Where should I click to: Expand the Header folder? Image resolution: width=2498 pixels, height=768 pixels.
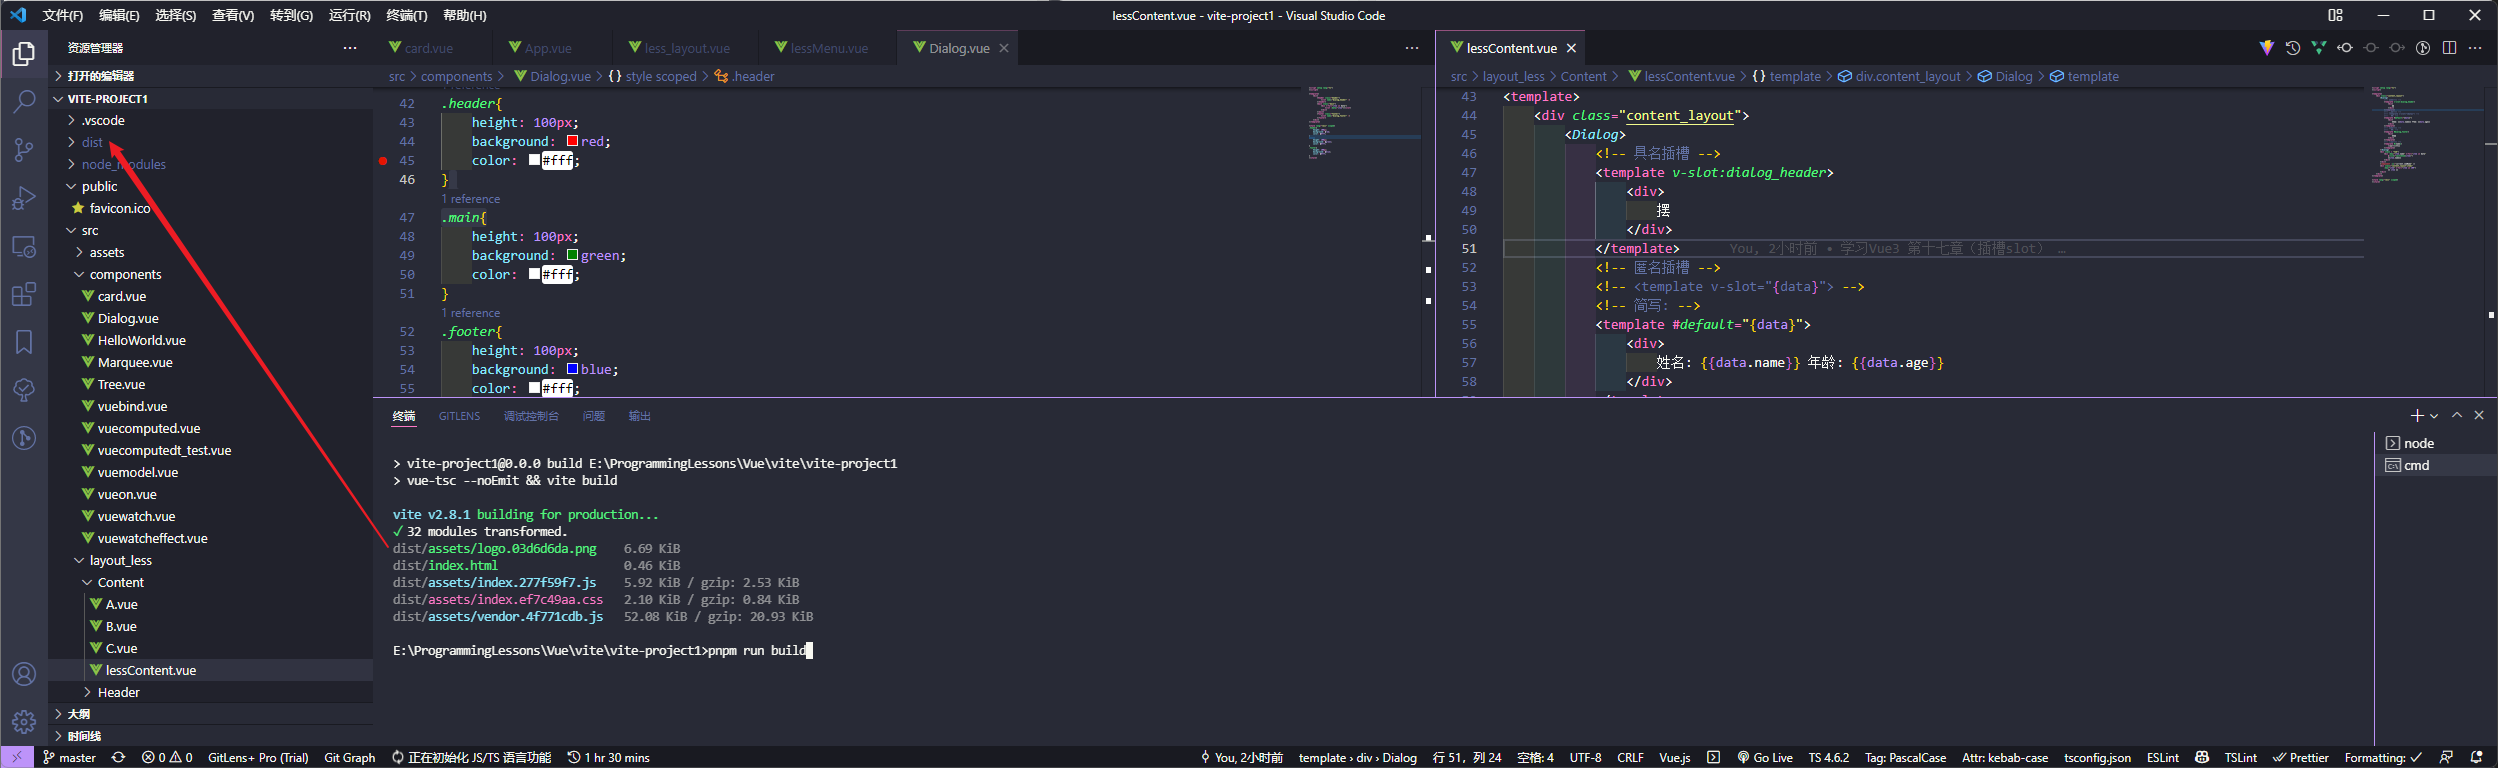pyautogui.click(x=118, y=692)
